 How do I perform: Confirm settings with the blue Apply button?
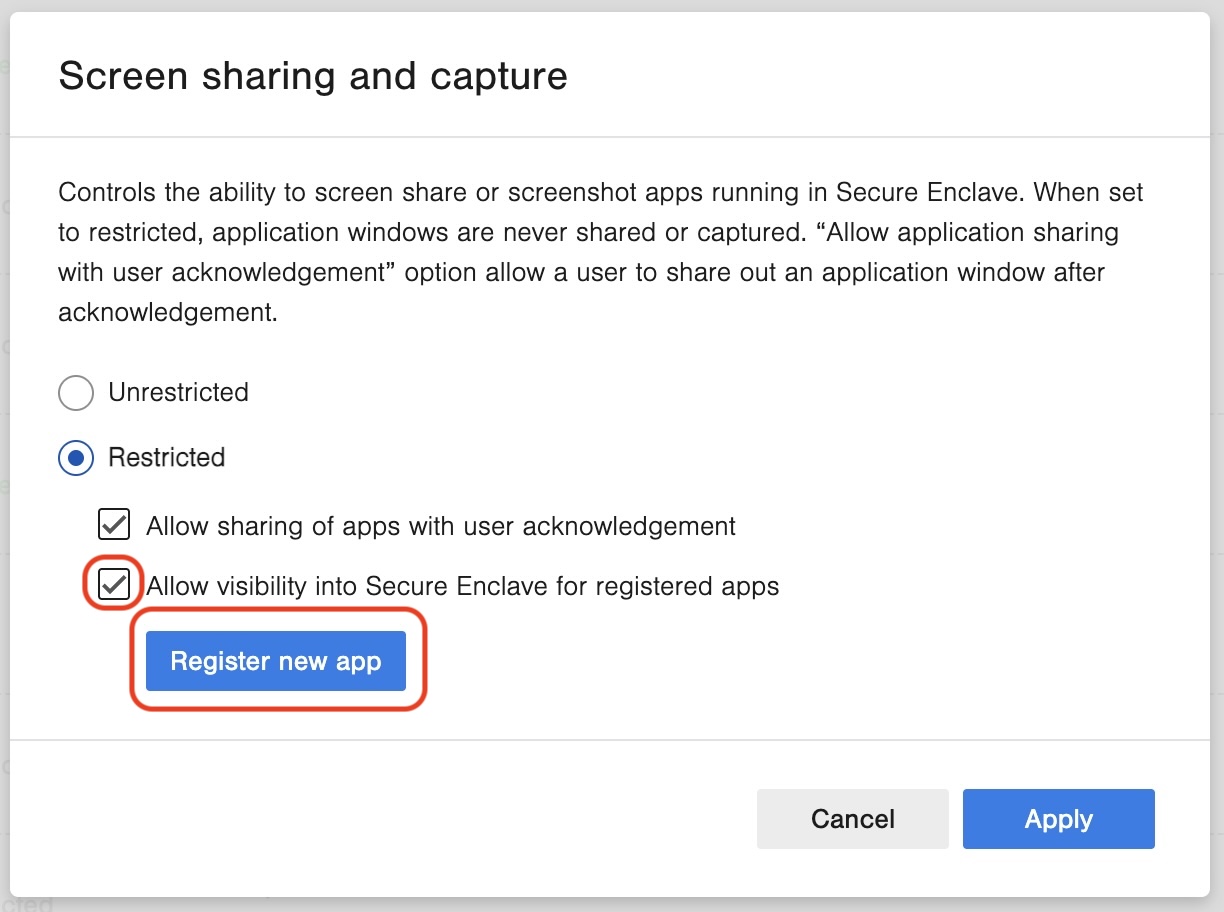click(1058, 818)
